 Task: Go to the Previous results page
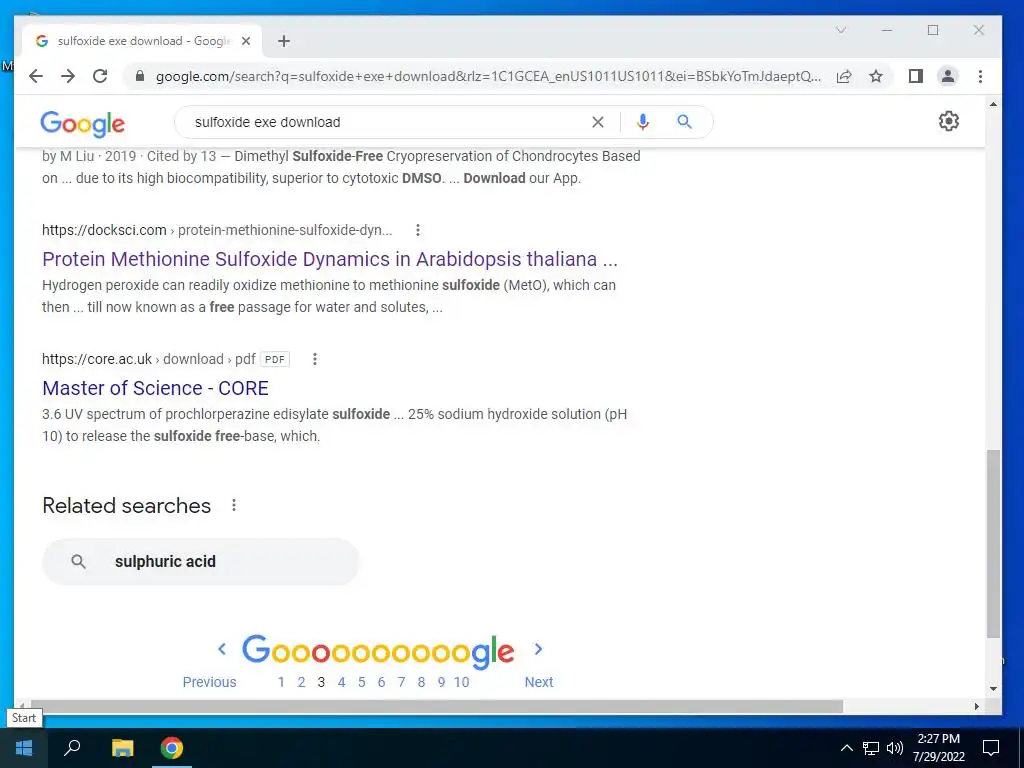tap(209, 682)
